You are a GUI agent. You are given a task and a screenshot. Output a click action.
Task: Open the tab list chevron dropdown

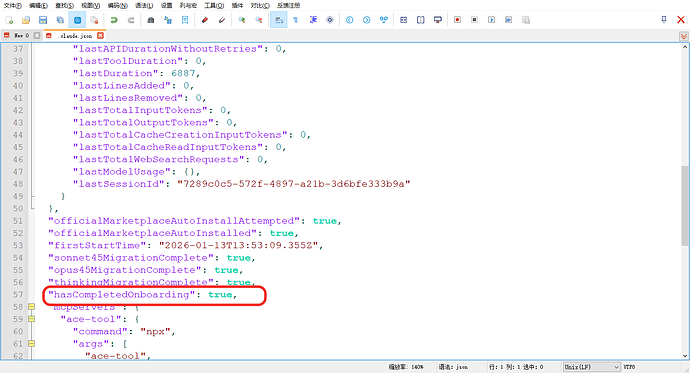[x=684, y=36]
